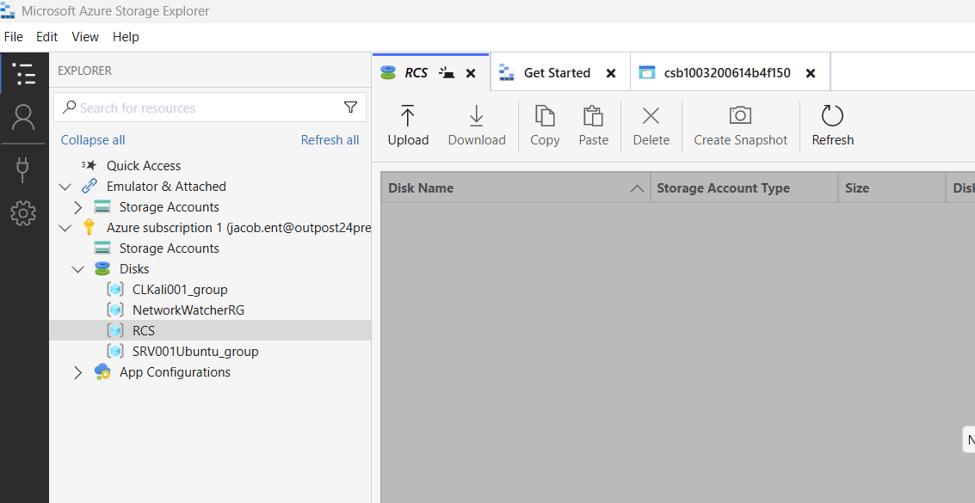Click the NetworkWatcherRG resource group icon
Image resolution: width=975 pixels, height=503 pixels.
115,310
